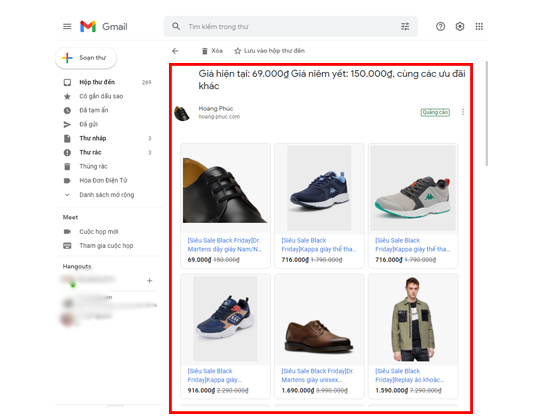Click the send icon beside Đã gửi

tap(67, 124)
